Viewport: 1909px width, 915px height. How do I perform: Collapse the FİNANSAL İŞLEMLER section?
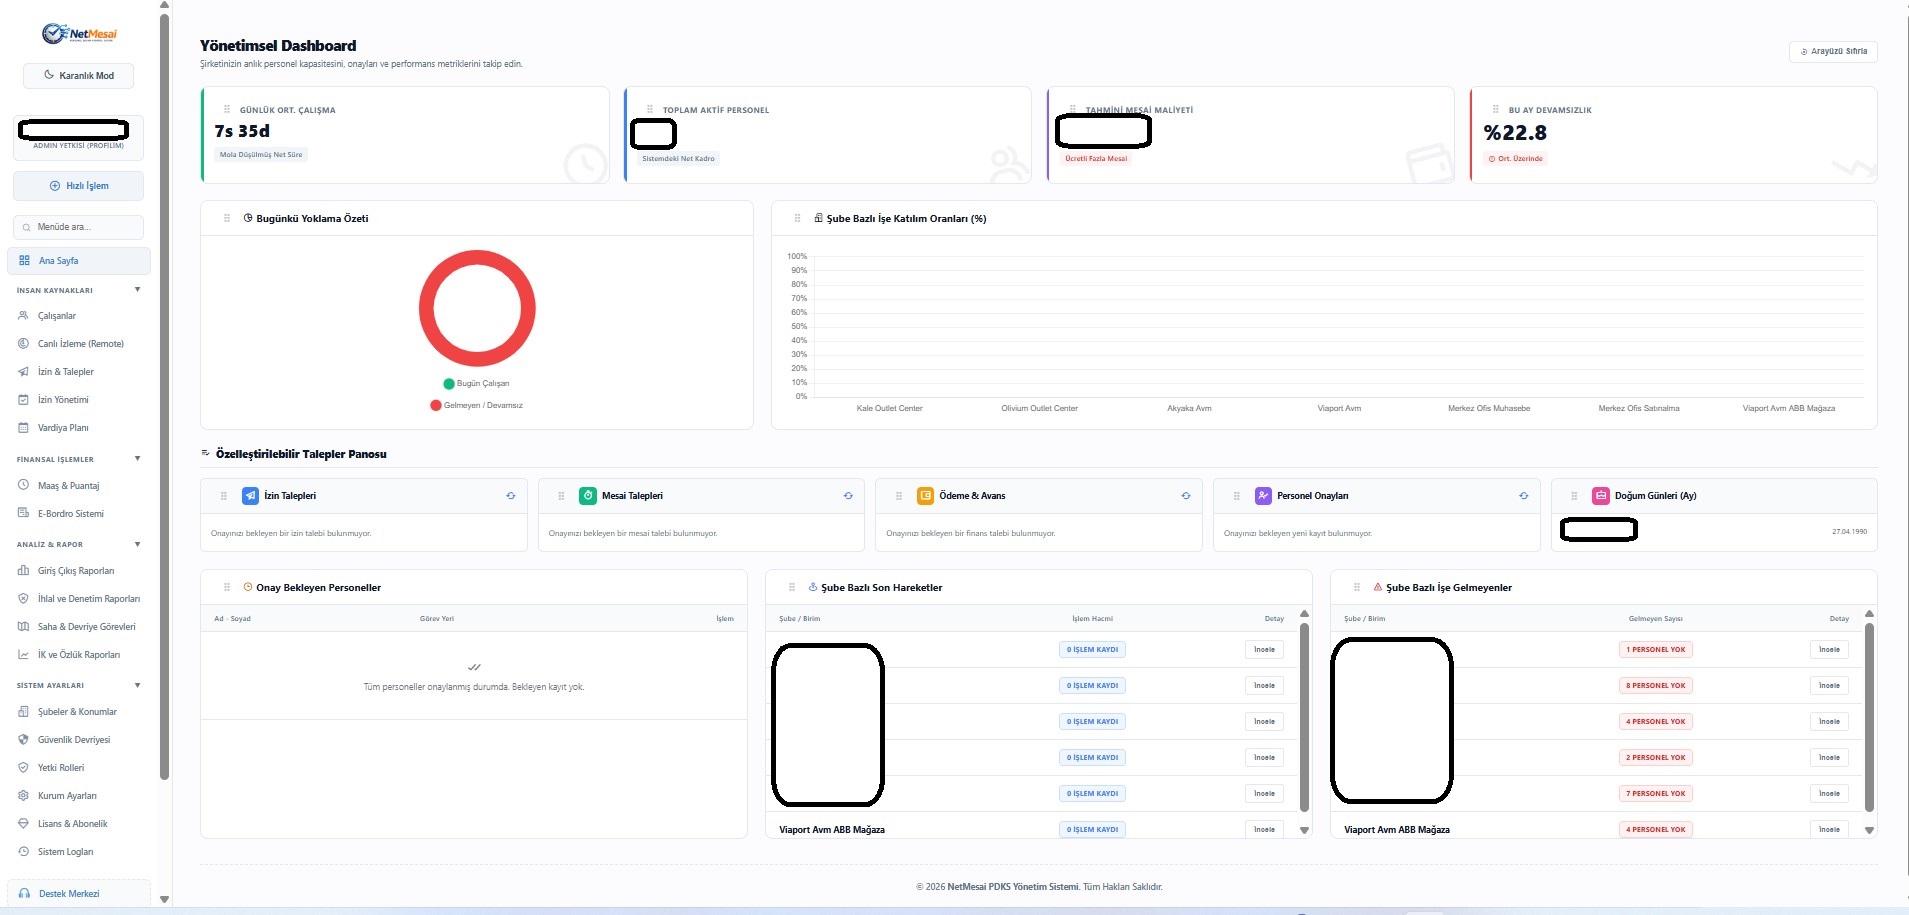[x=137, y=459]
